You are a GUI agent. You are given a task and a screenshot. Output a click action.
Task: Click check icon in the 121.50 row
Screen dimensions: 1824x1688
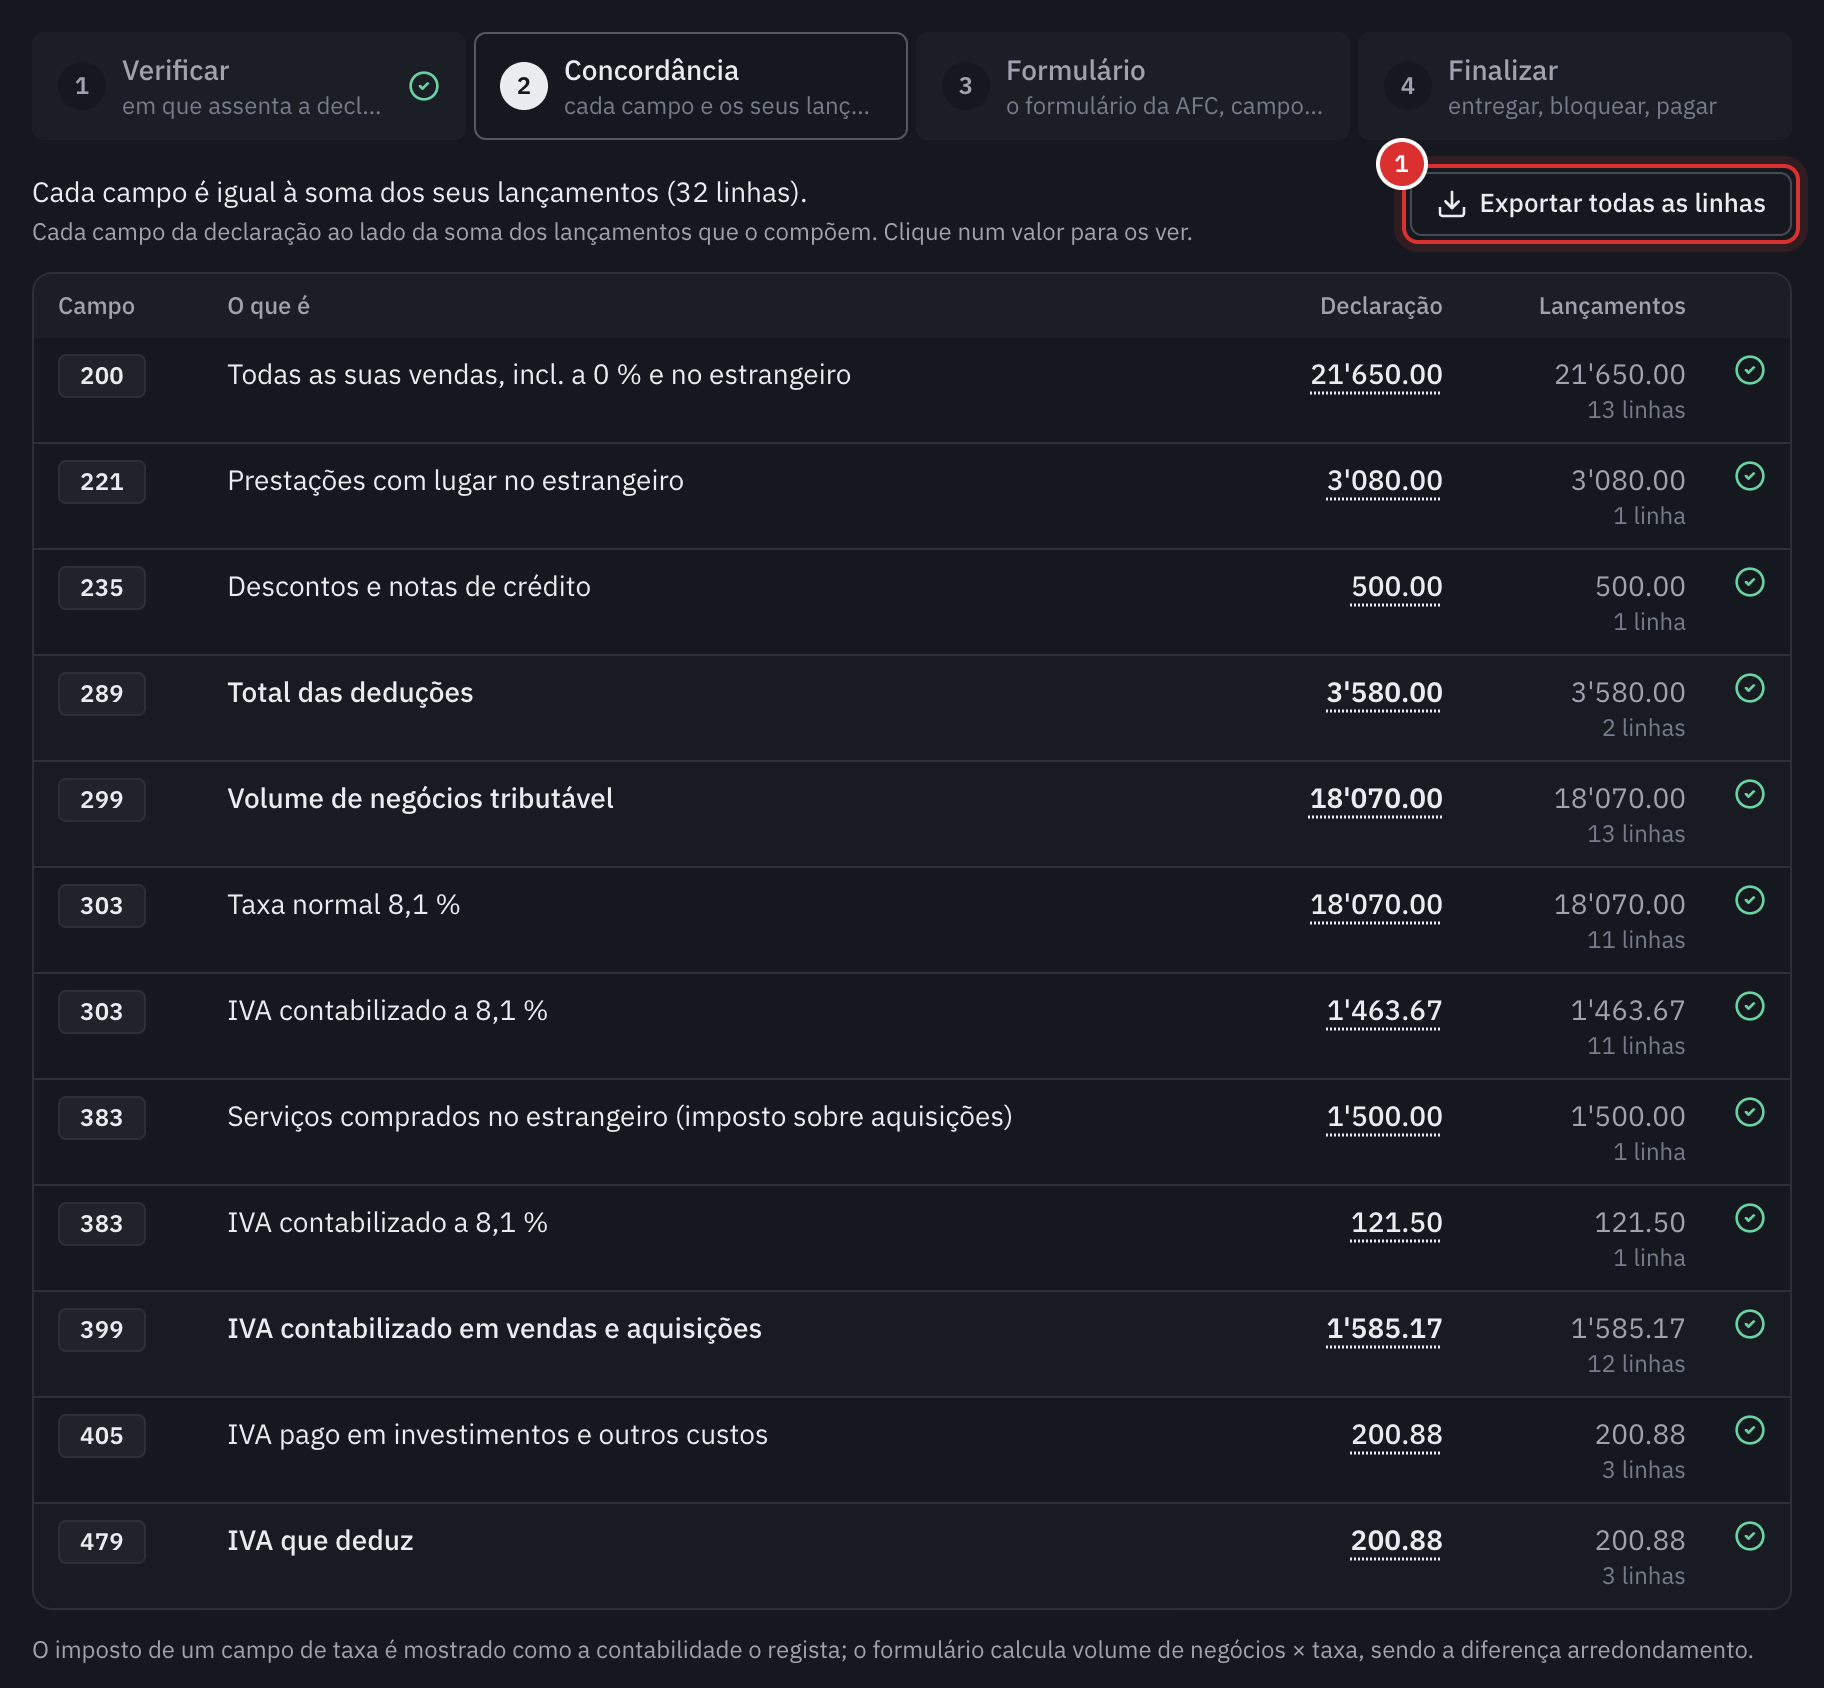coord(1750,1218)
